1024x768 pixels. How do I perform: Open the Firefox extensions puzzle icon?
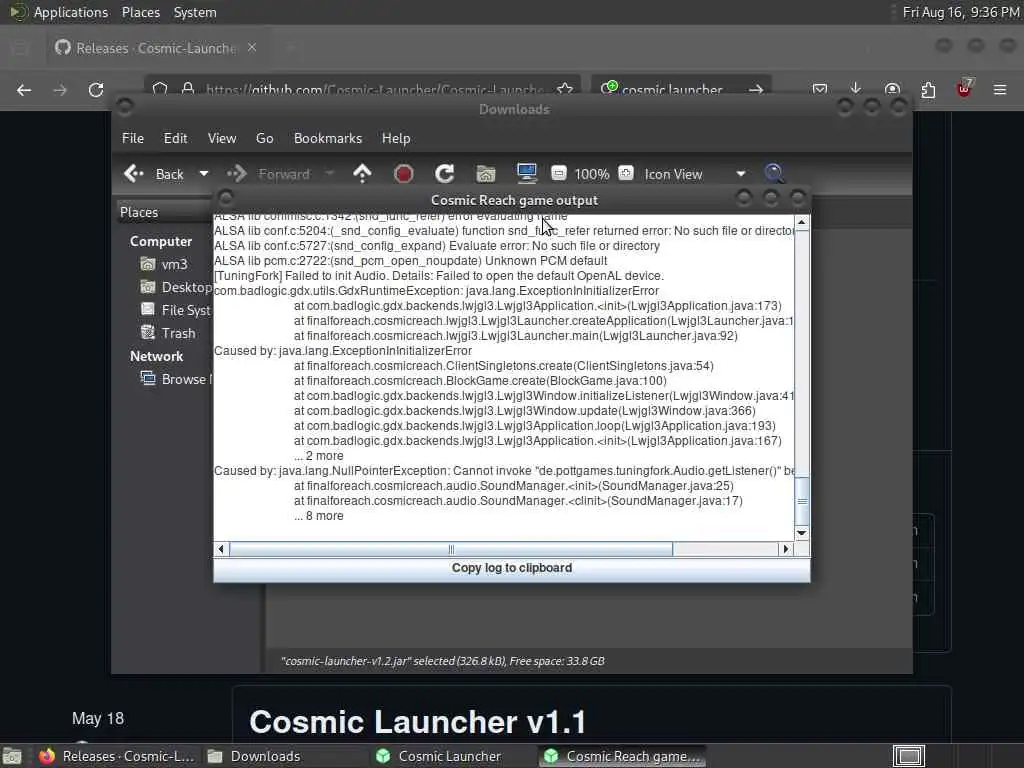928,89
